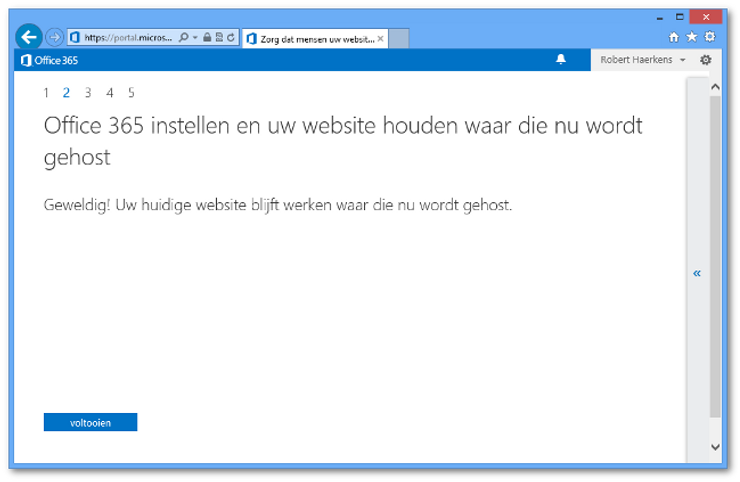
Task: Go to wizard step 2
Action: coord(66,93)
